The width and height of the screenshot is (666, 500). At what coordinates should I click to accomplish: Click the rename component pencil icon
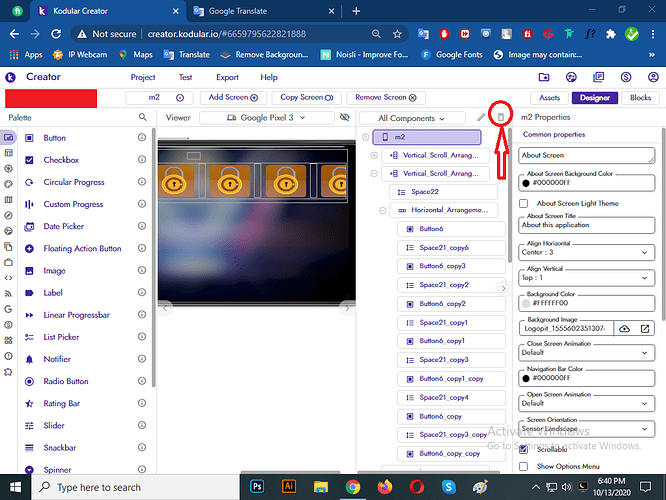tap(481, 118)
